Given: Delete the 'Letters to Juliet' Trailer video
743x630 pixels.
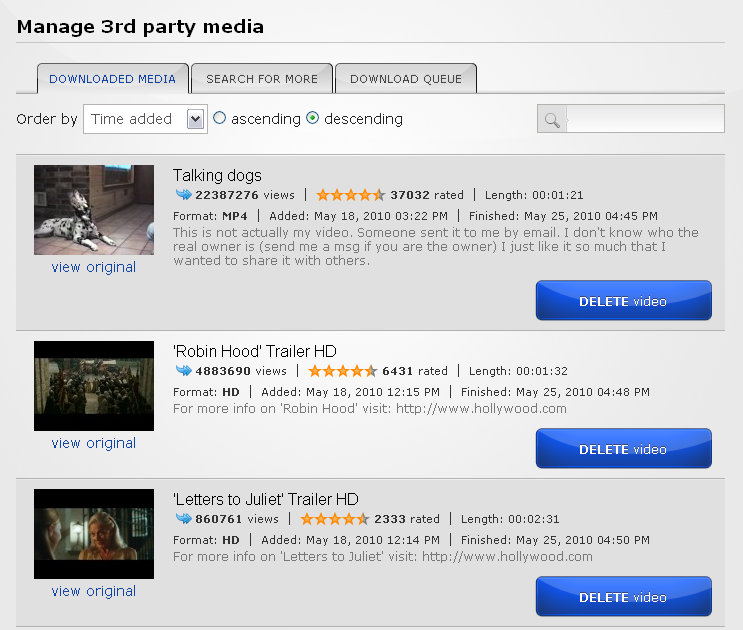Looking at the screenshot, I should [624, 596].
